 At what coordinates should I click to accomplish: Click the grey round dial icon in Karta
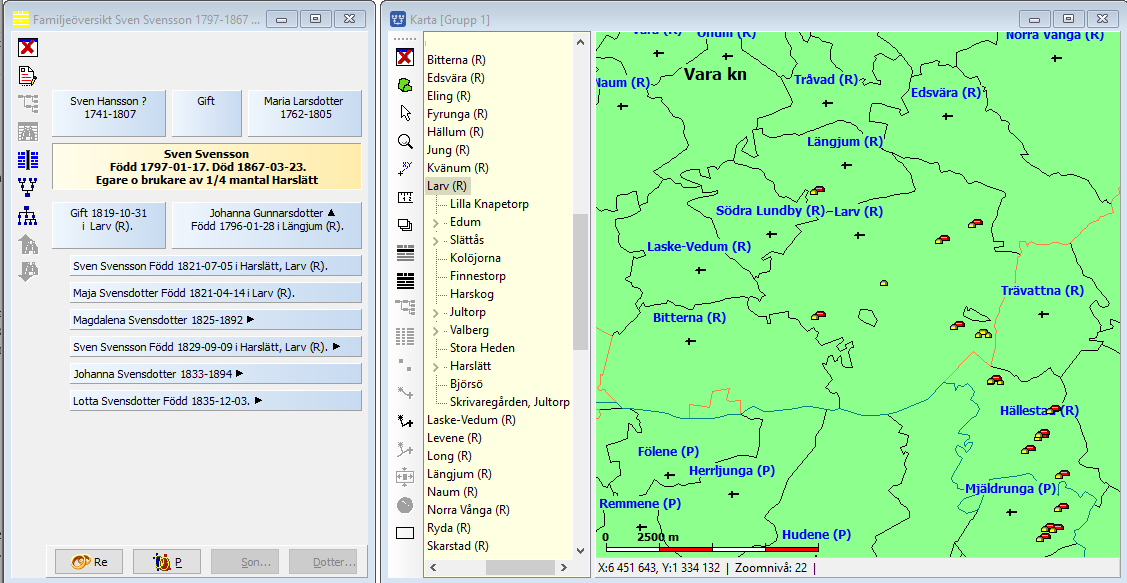(x=405, y=505)
